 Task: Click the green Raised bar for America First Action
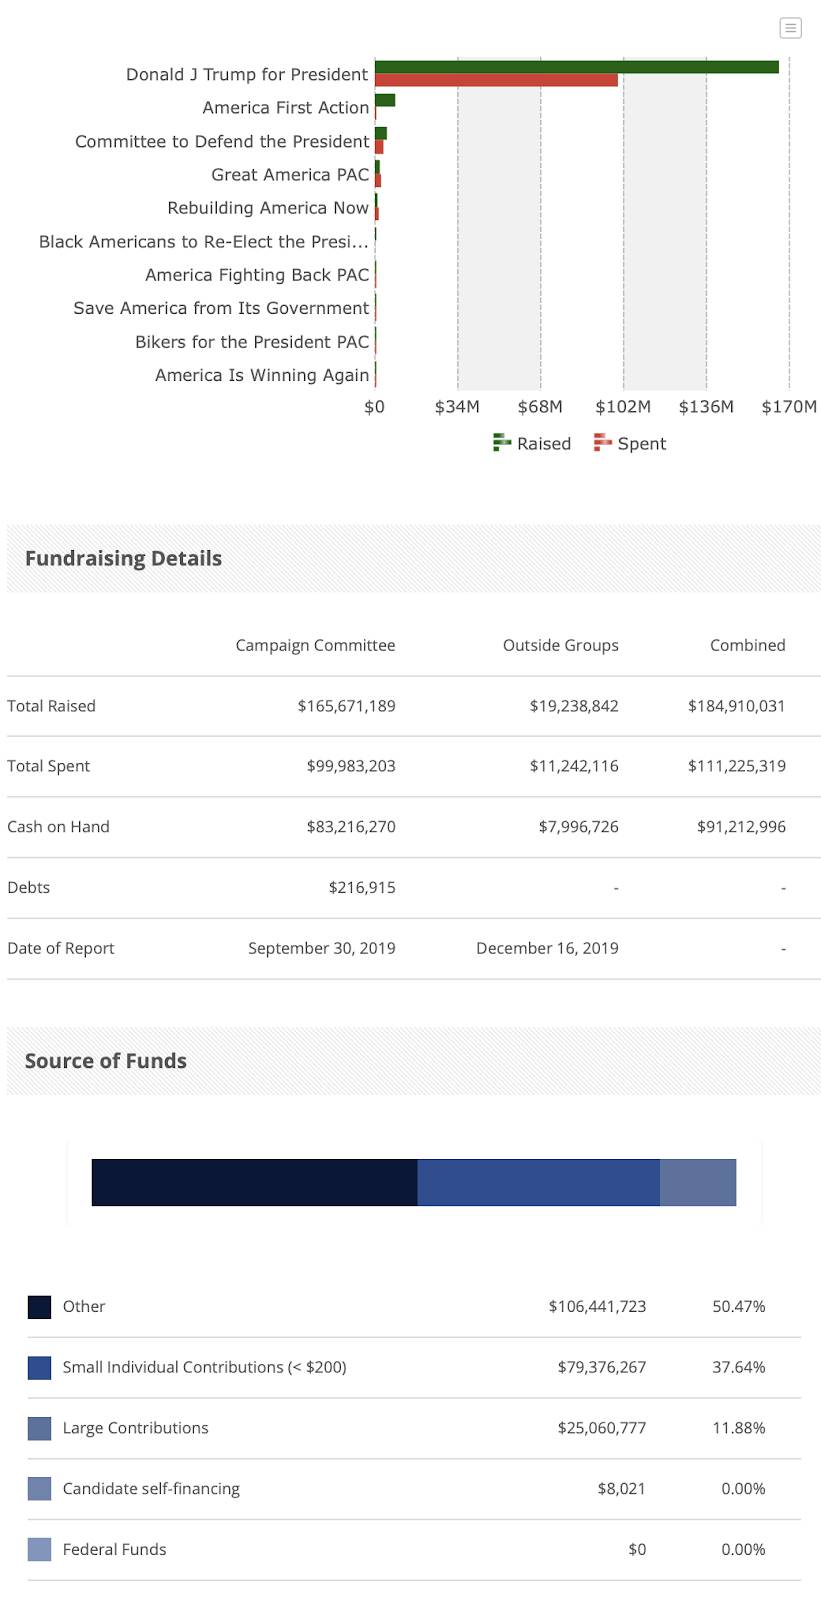click(x=385, y=100)
